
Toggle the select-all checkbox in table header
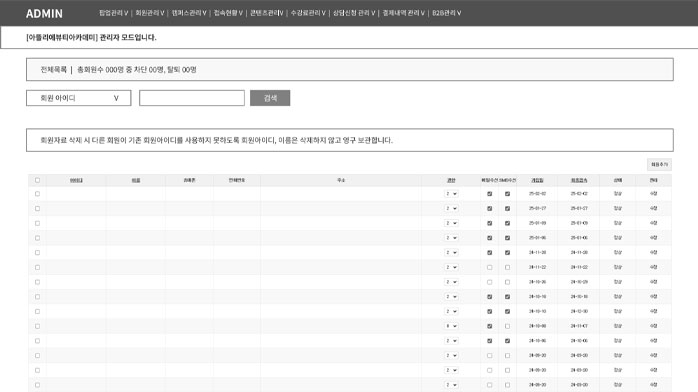tap(37, 180)
